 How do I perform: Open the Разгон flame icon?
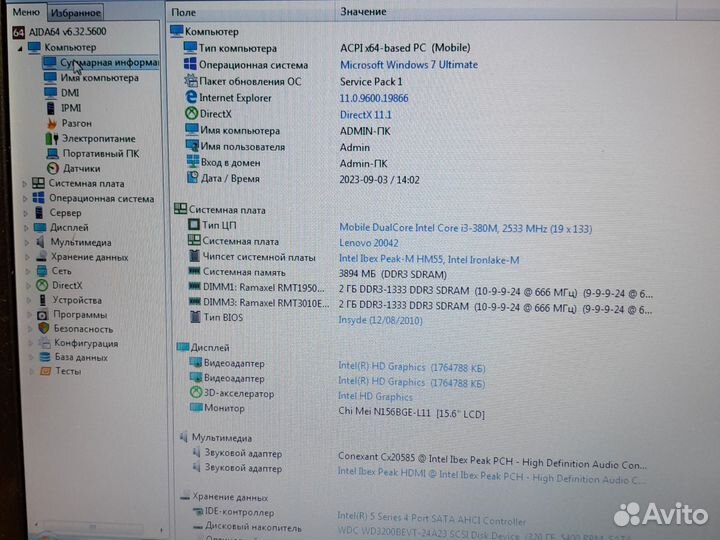(52, 123)
